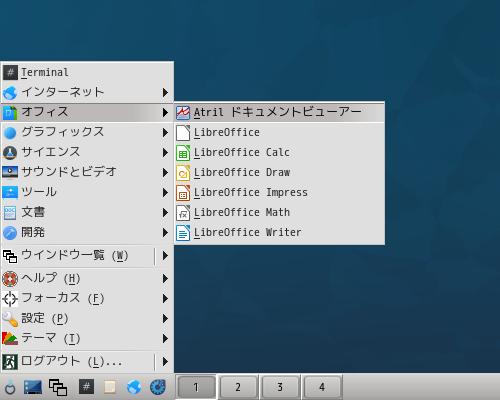Click the Graphics (グラフィックス) sphere icon

tap(10, 132)
